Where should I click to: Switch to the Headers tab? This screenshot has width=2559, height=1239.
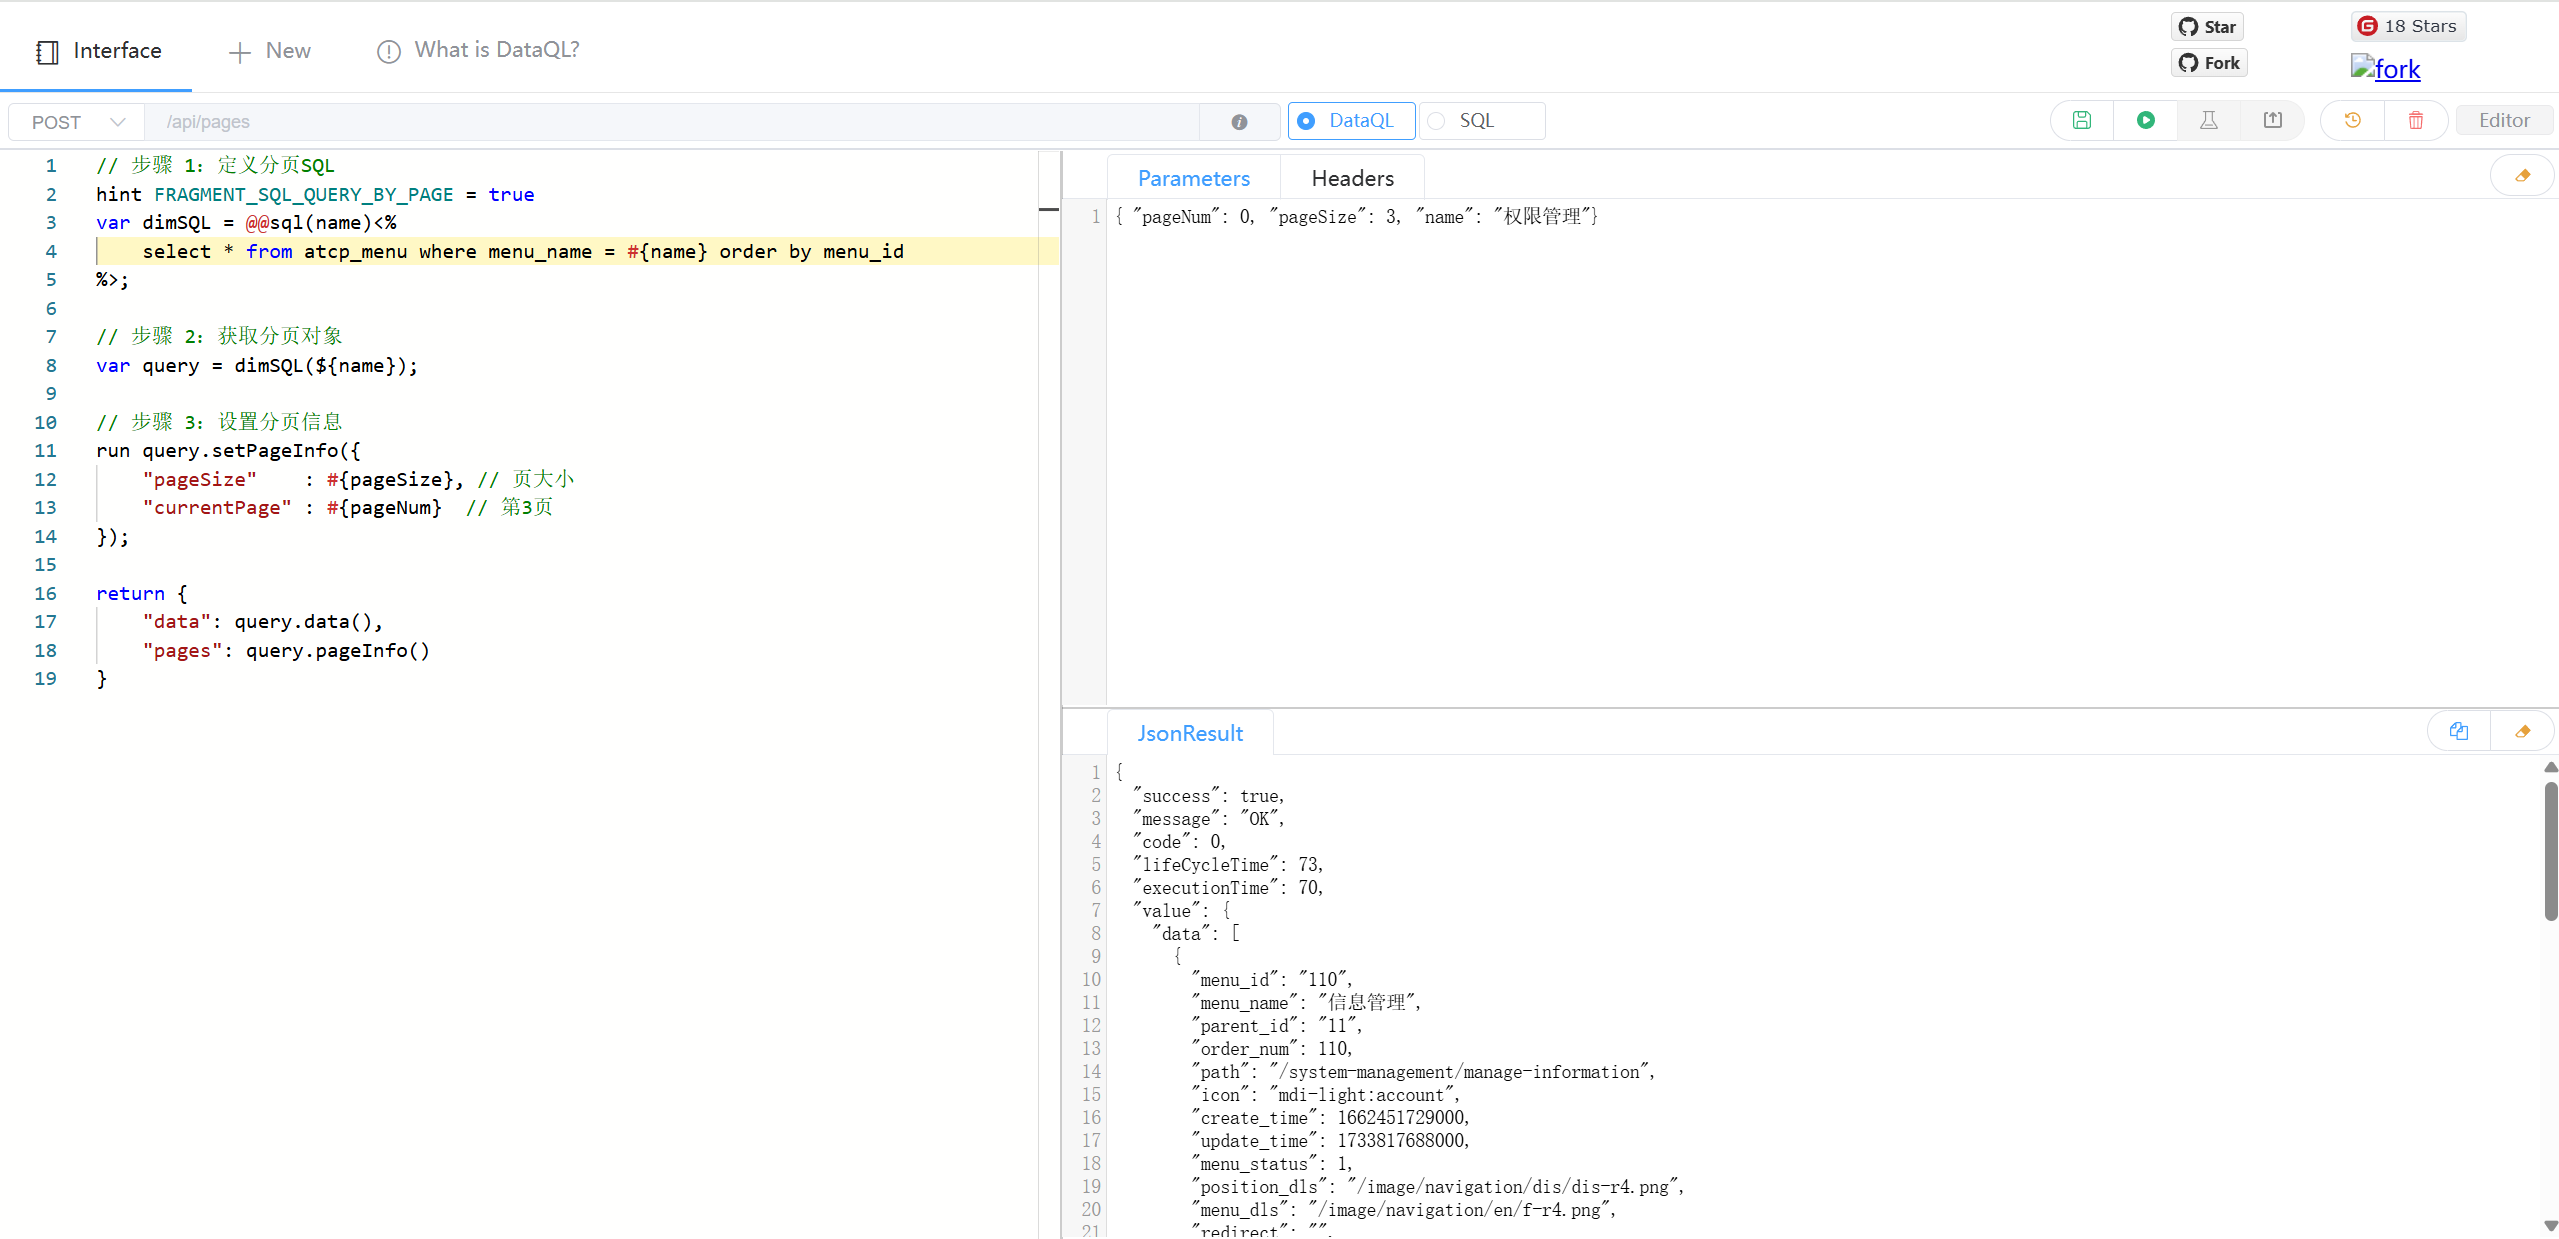point(1352,177)
